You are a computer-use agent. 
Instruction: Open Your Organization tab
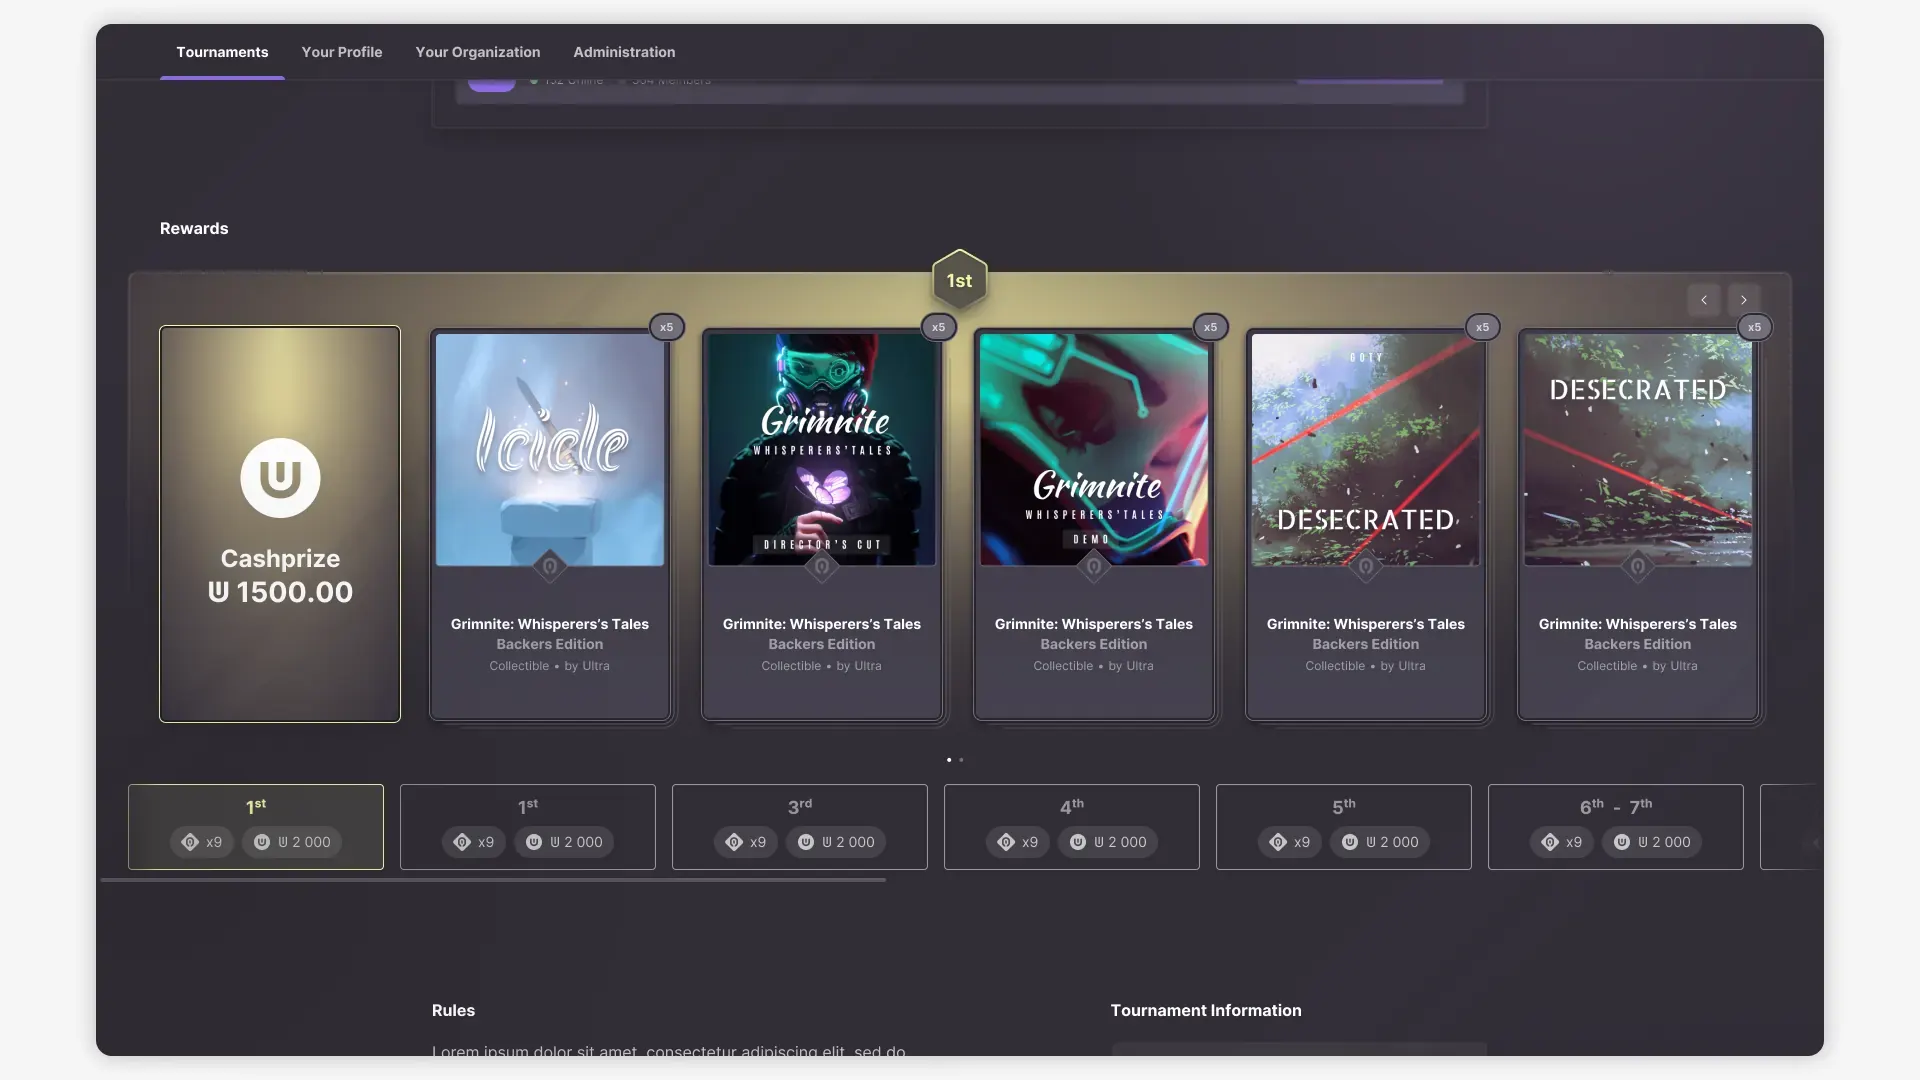click(x=478, y=52)
